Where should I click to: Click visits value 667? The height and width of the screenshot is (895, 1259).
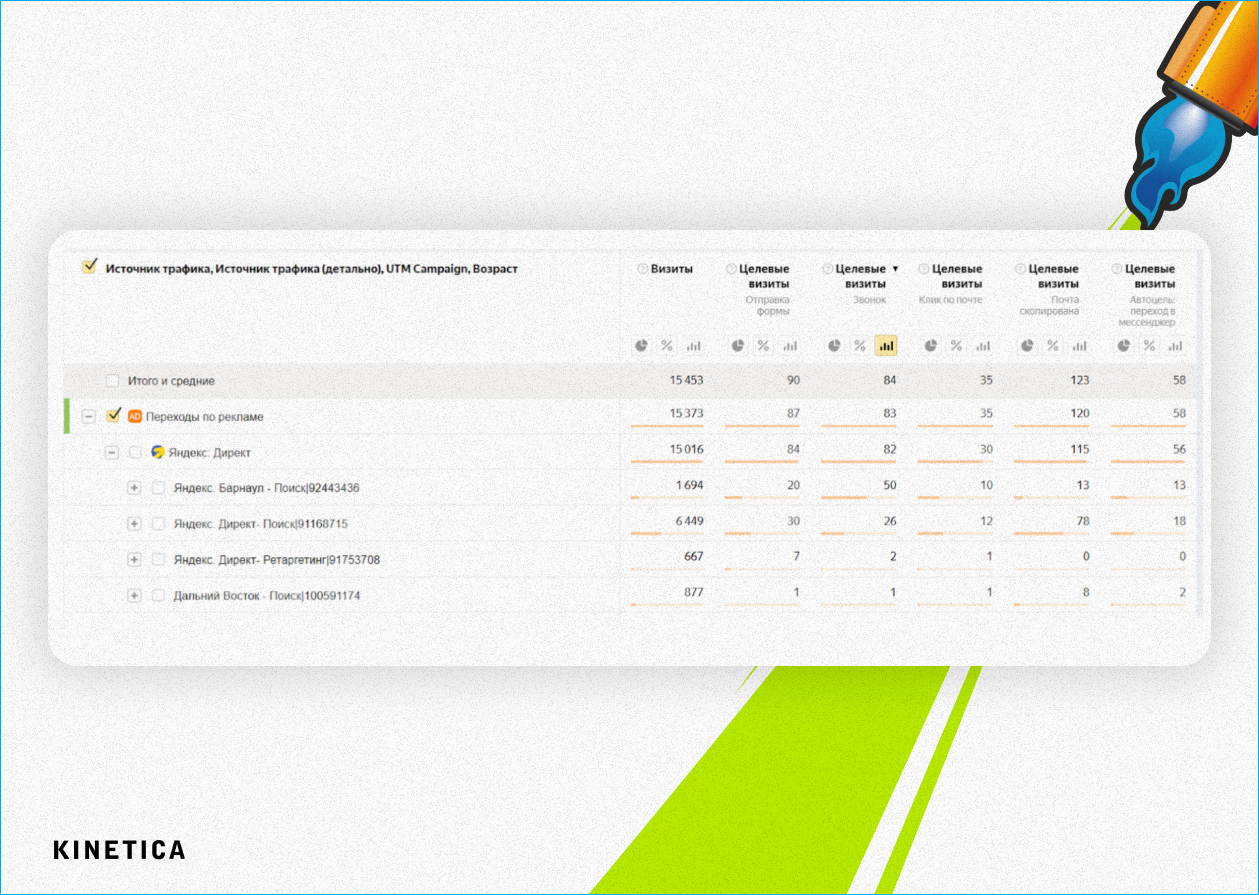click(x=693, y=556)
